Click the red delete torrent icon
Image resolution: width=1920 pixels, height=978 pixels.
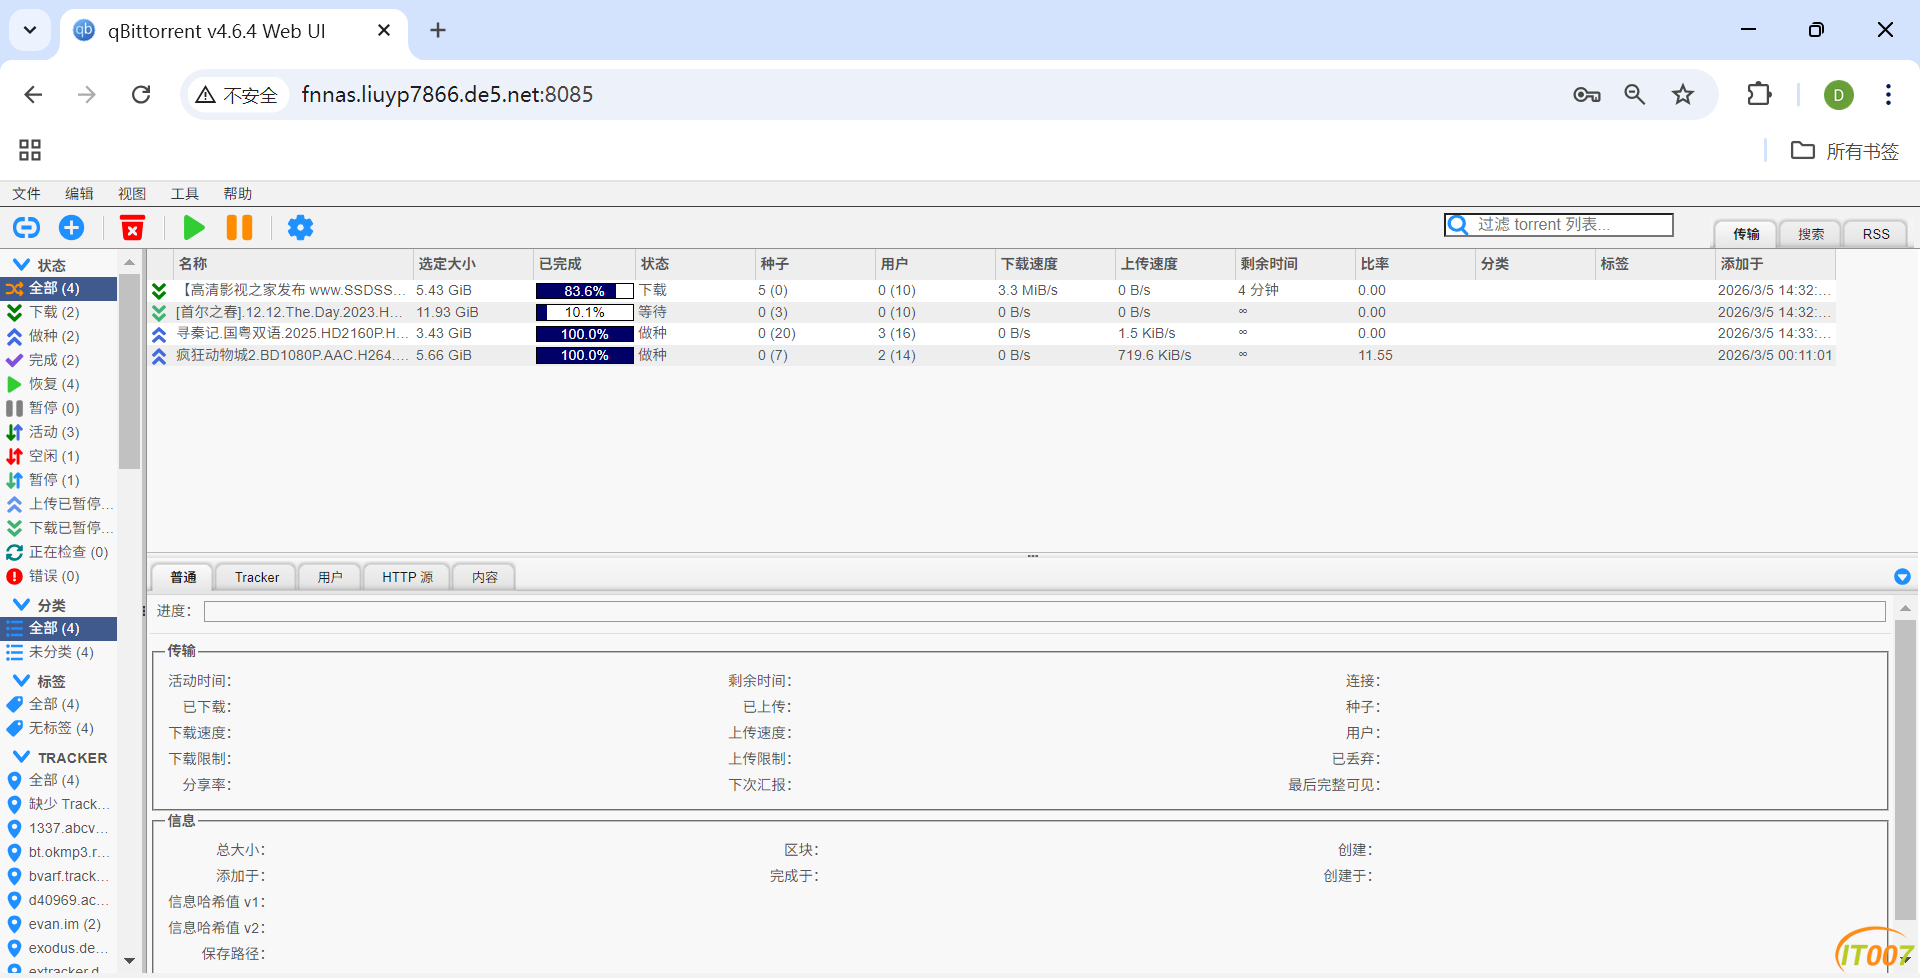[x=132, y=228]
